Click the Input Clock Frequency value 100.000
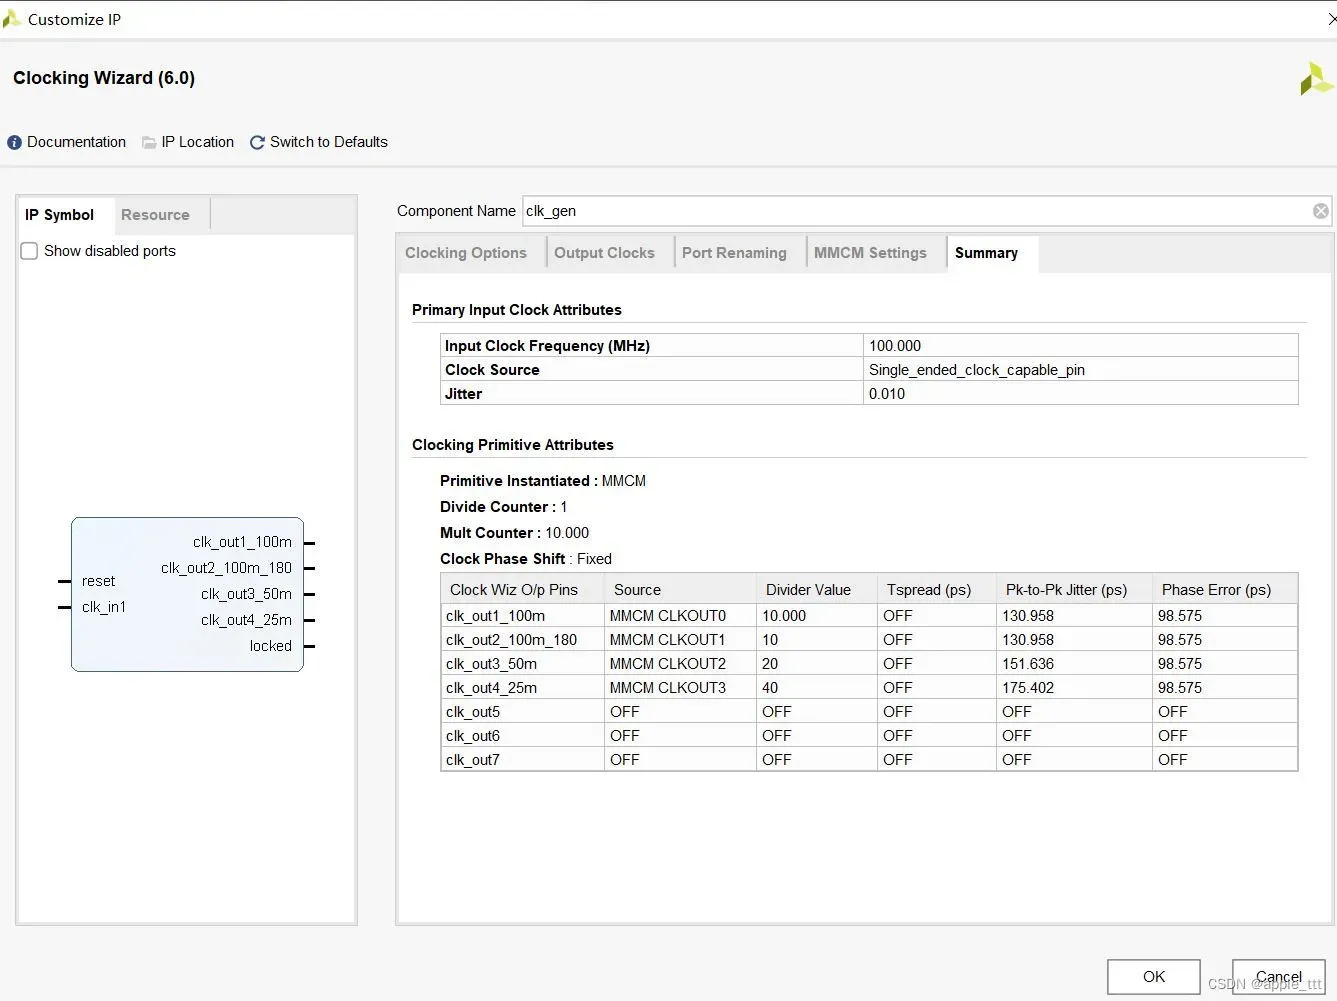This screenshot has height=1001, width=1337. pyautogui.click(x=1081, y=346)
